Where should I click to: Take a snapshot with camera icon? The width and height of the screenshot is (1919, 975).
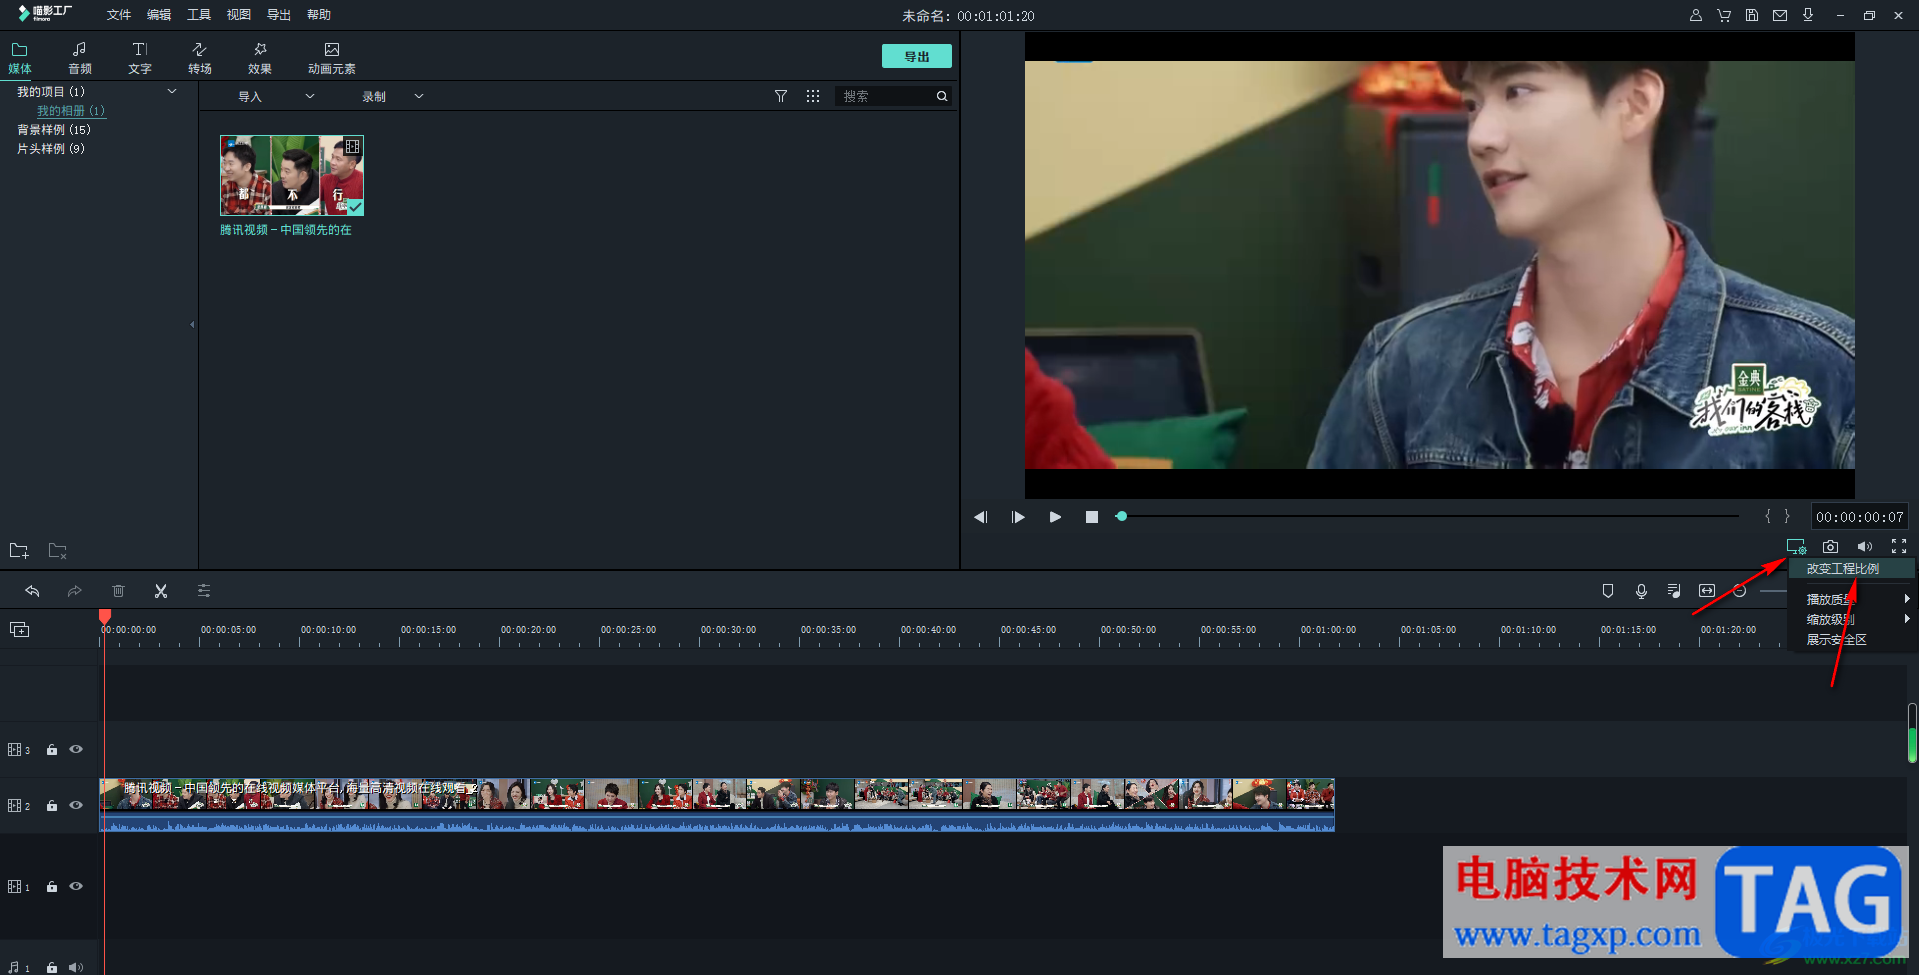point(1830,547)
